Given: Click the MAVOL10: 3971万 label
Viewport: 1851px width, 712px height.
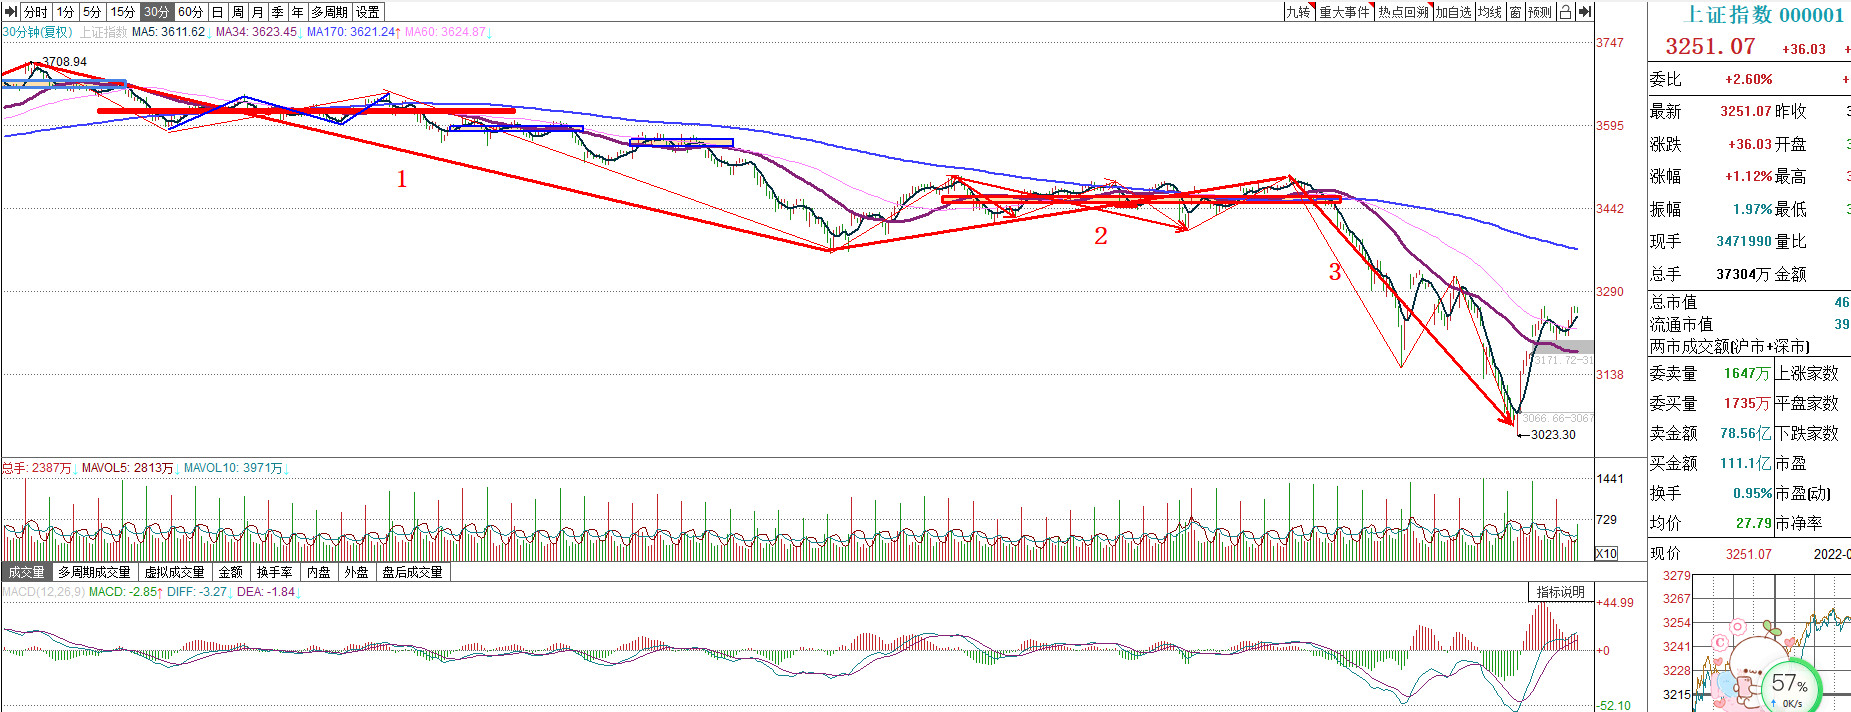Looking at the screenshot, I should click(x=234, y=468).
